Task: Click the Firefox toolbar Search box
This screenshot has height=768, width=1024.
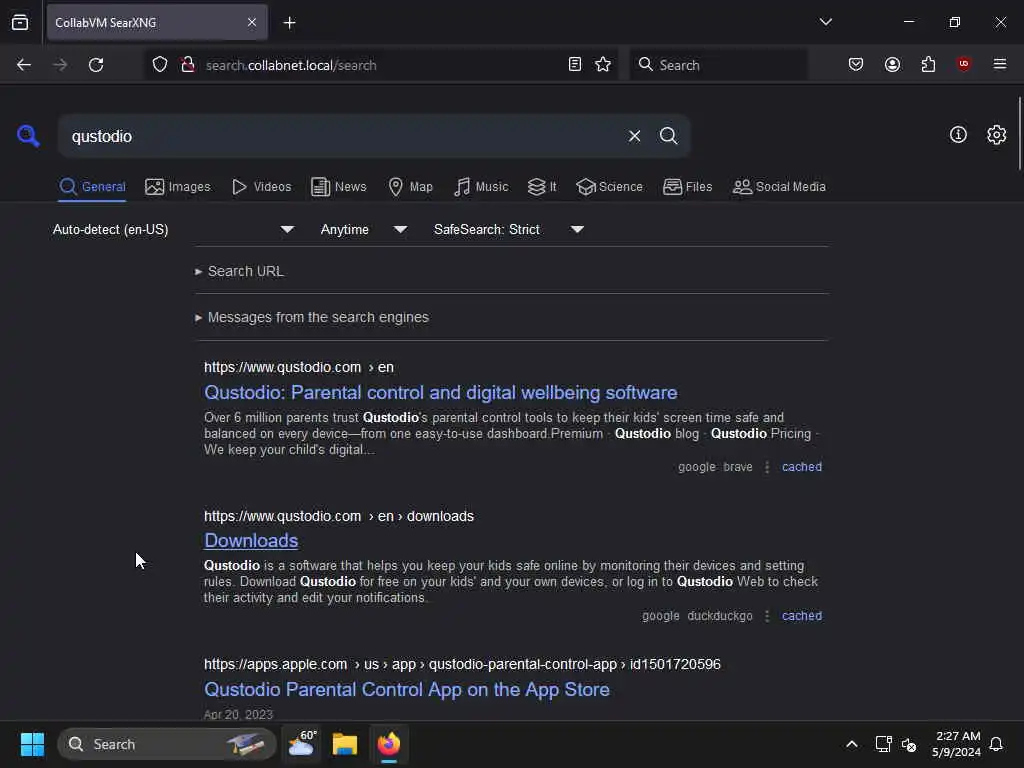Action: 718,65
